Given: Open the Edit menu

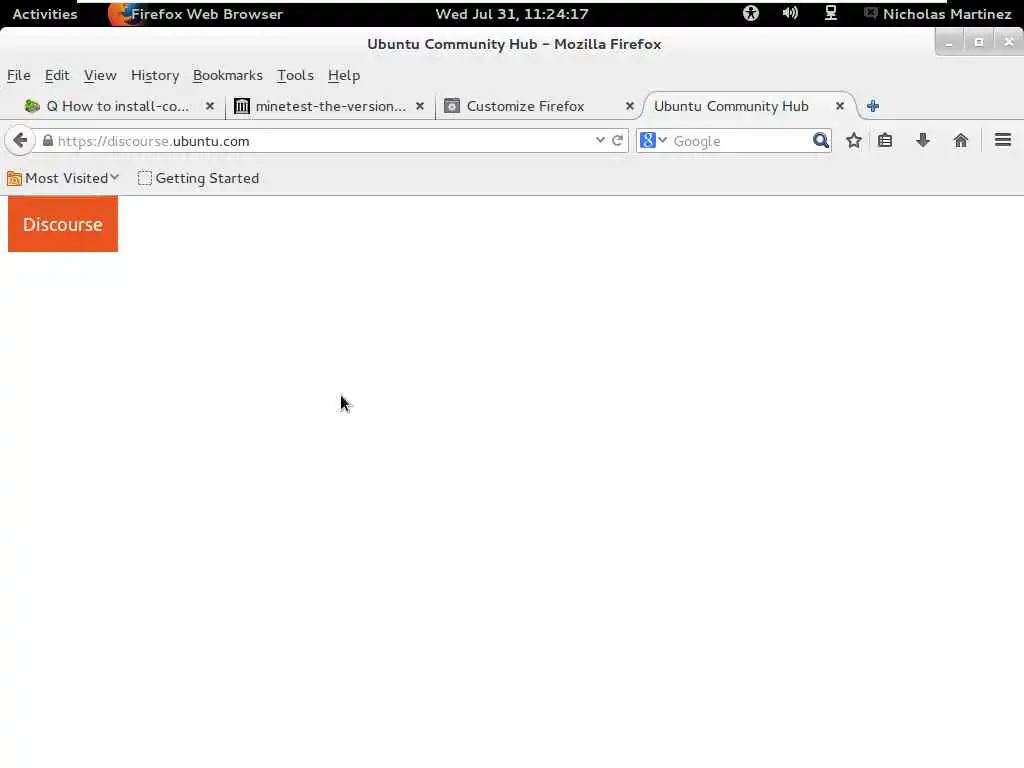Looking at the screenshot, I should click(x=57, y=75).
